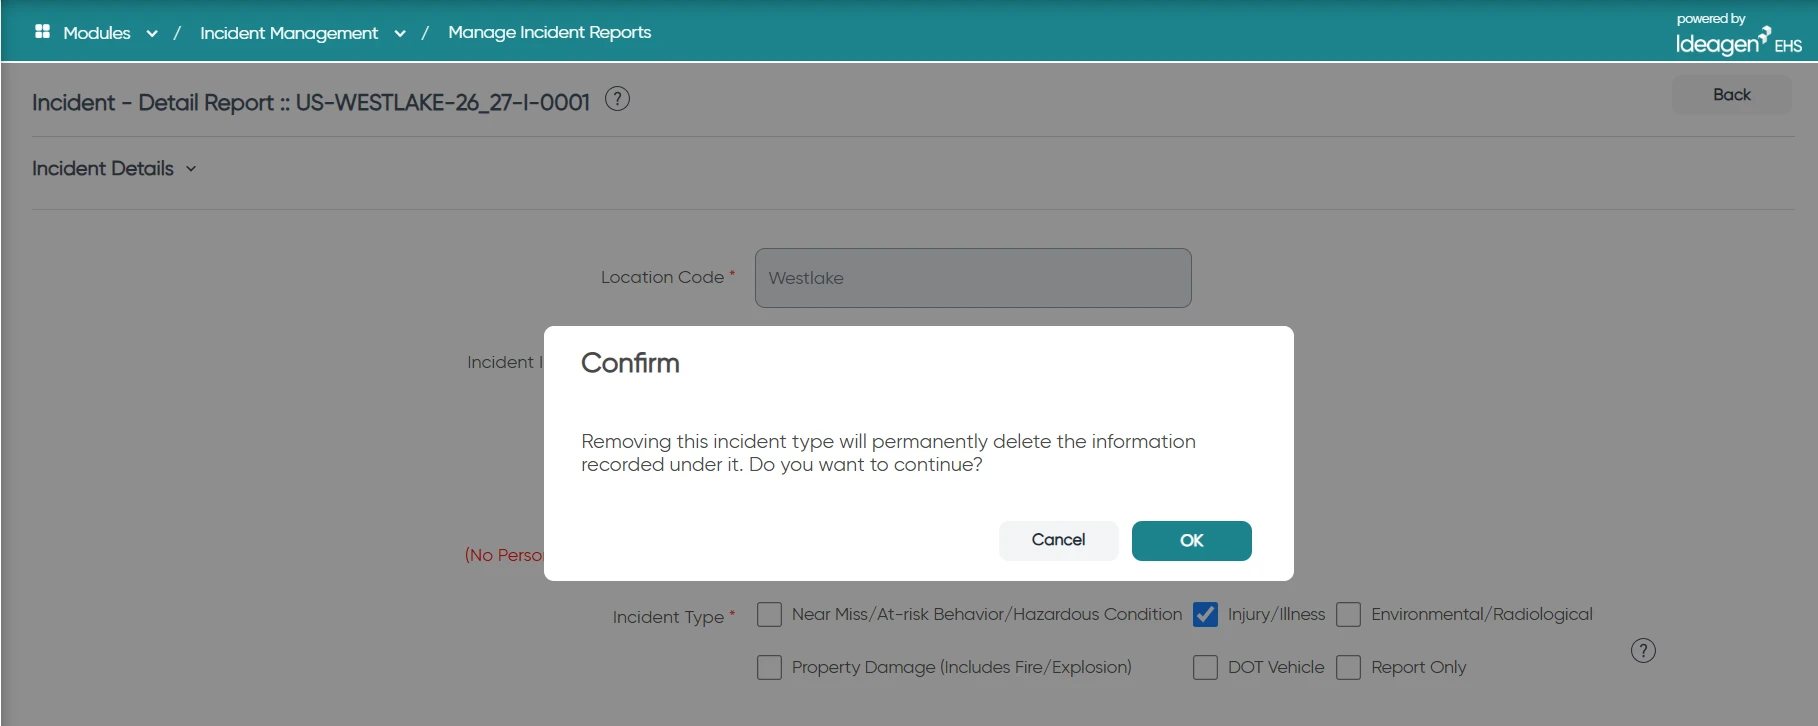The width and height of the screenshot is (1818, 726).
Task: Confirm deletion with OK button
Action: 1191,541
